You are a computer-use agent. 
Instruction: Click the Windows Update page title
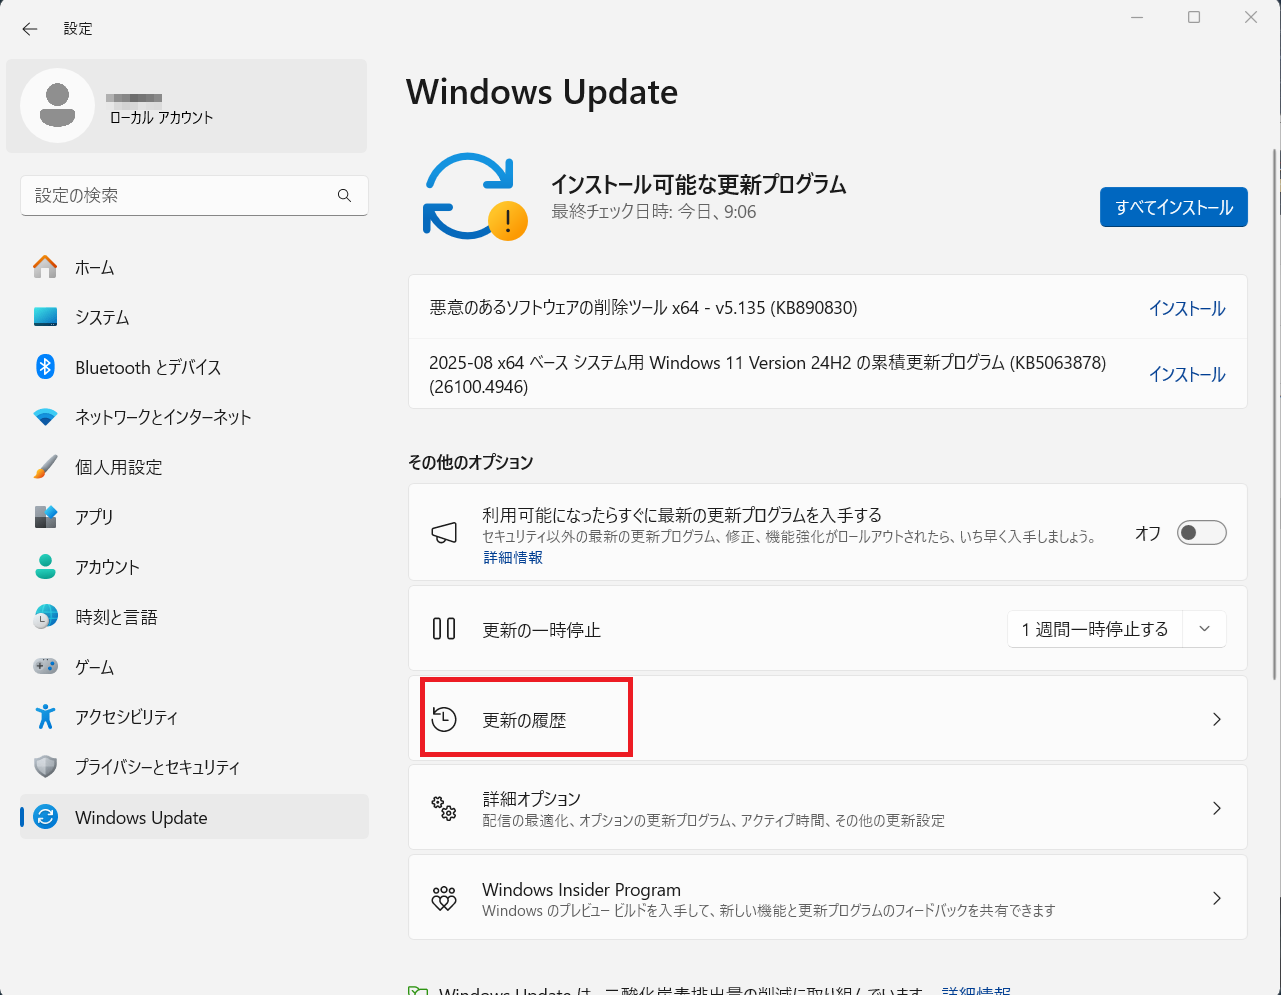pyautogui.click(x=542, y=92)
